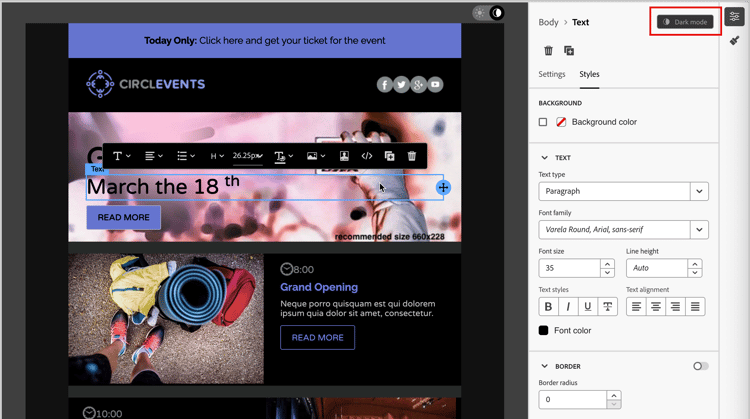Enable the Background color checkbox

542,122
